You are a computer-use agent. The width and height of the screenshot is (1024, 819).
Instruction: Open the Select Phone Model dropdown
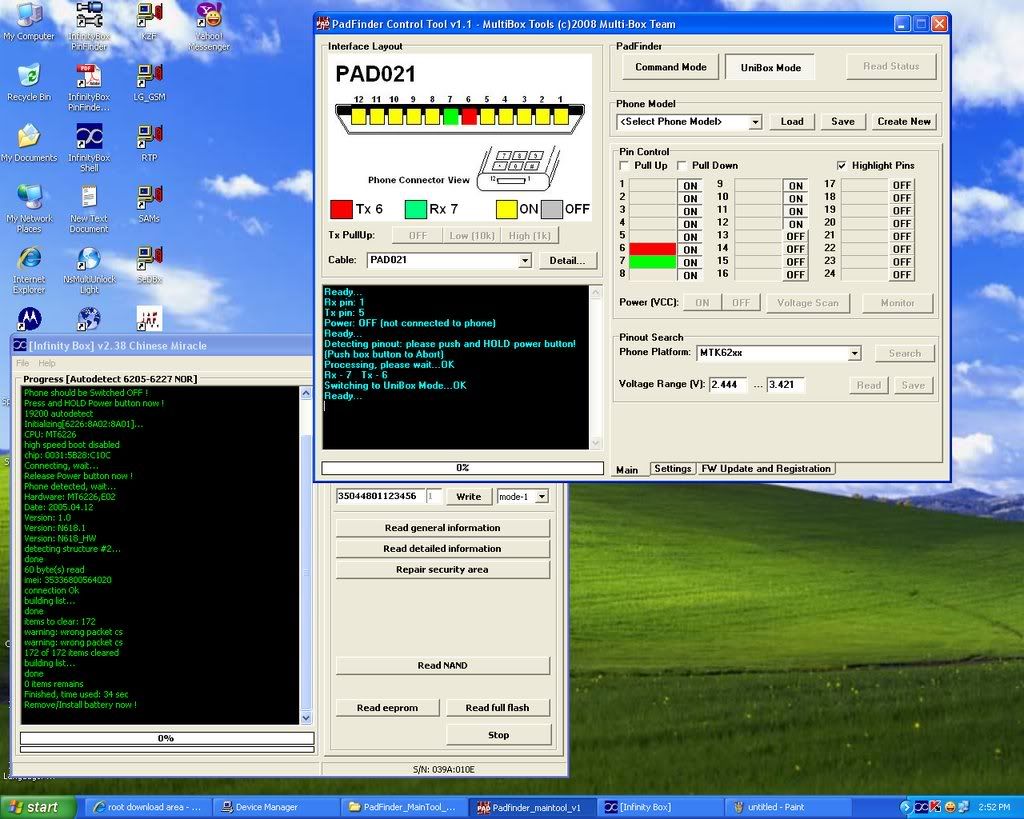pyautogui.click(x=755, y=122)
